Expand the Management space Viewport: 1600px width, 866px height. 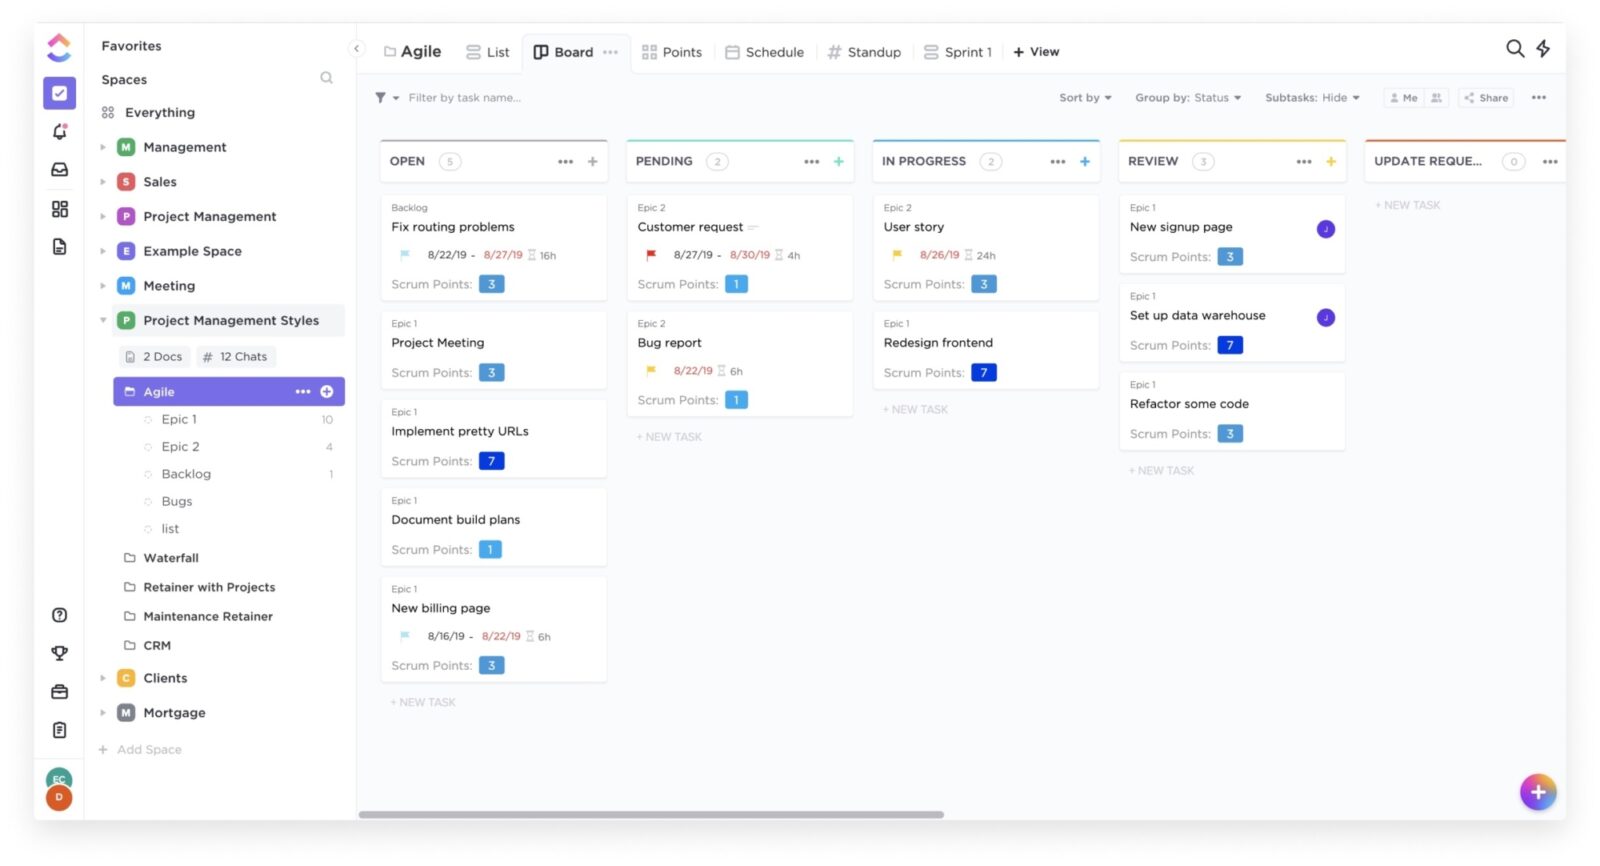click(103, 147)
